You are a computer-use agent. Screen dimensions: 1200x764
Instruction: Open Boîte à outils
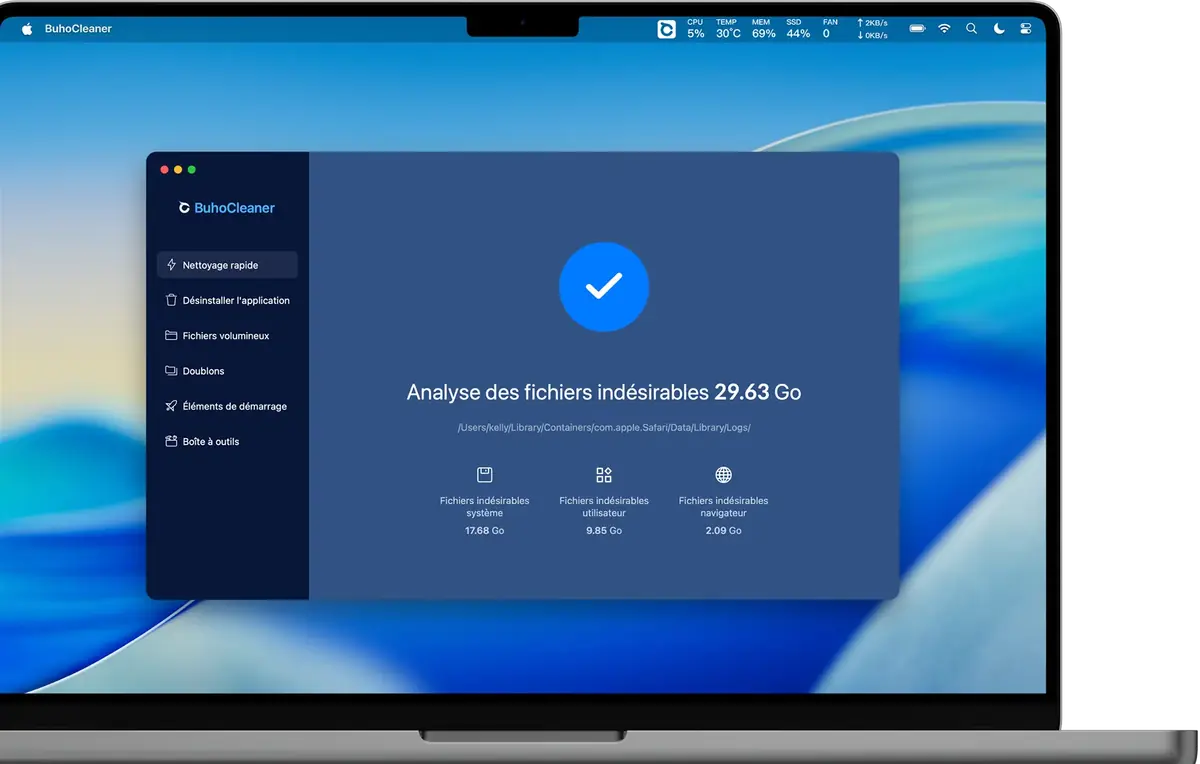pyautogui.click(x=227, y=441)
